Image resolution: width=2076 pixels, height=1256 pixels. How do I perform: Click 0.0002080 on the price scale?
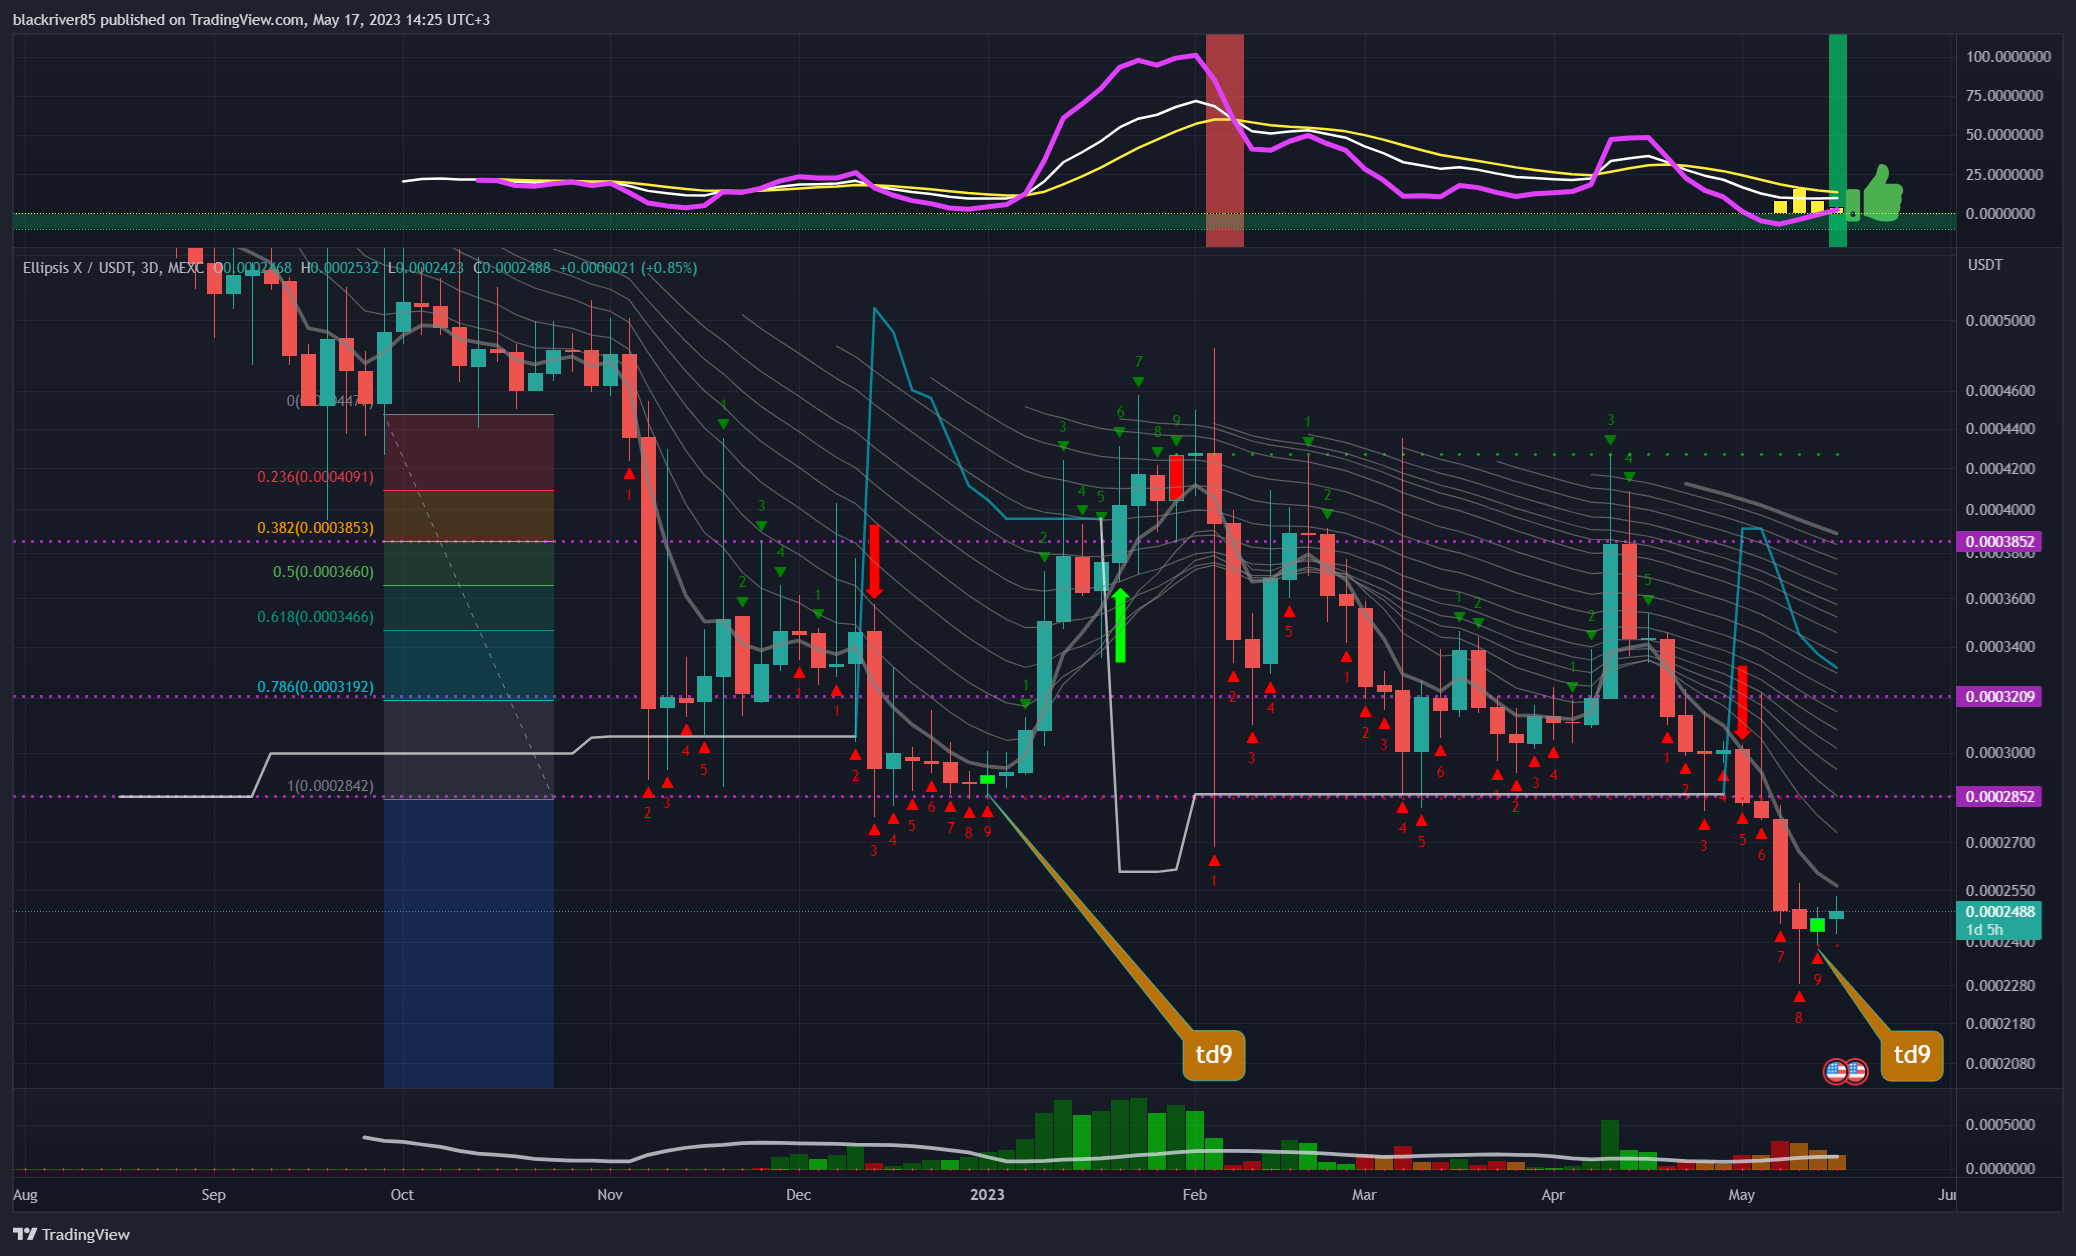[2000, 1064]
